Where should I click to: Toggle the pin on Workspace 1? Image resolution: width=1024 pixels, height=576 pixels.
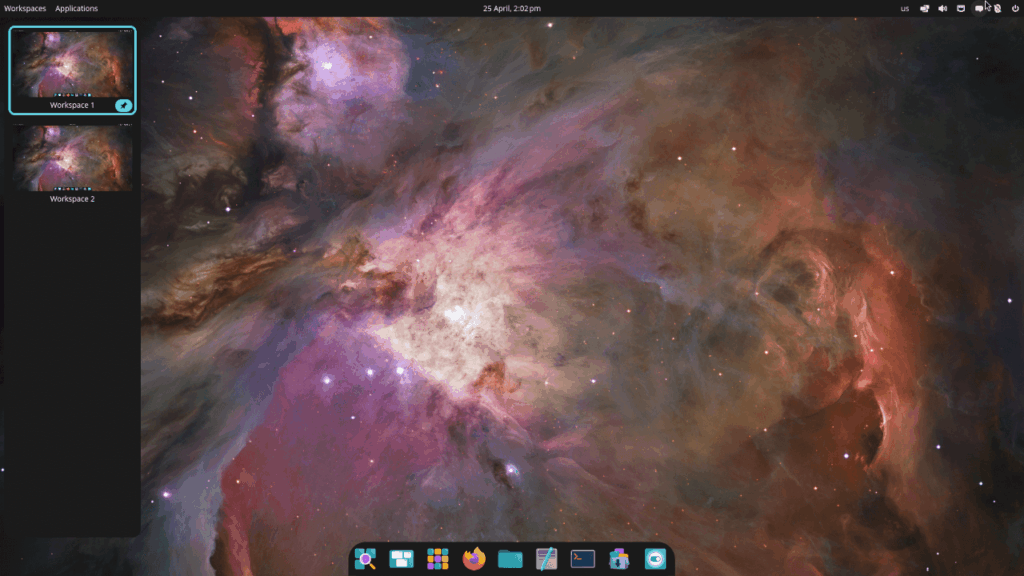click(x=123, y=105)
